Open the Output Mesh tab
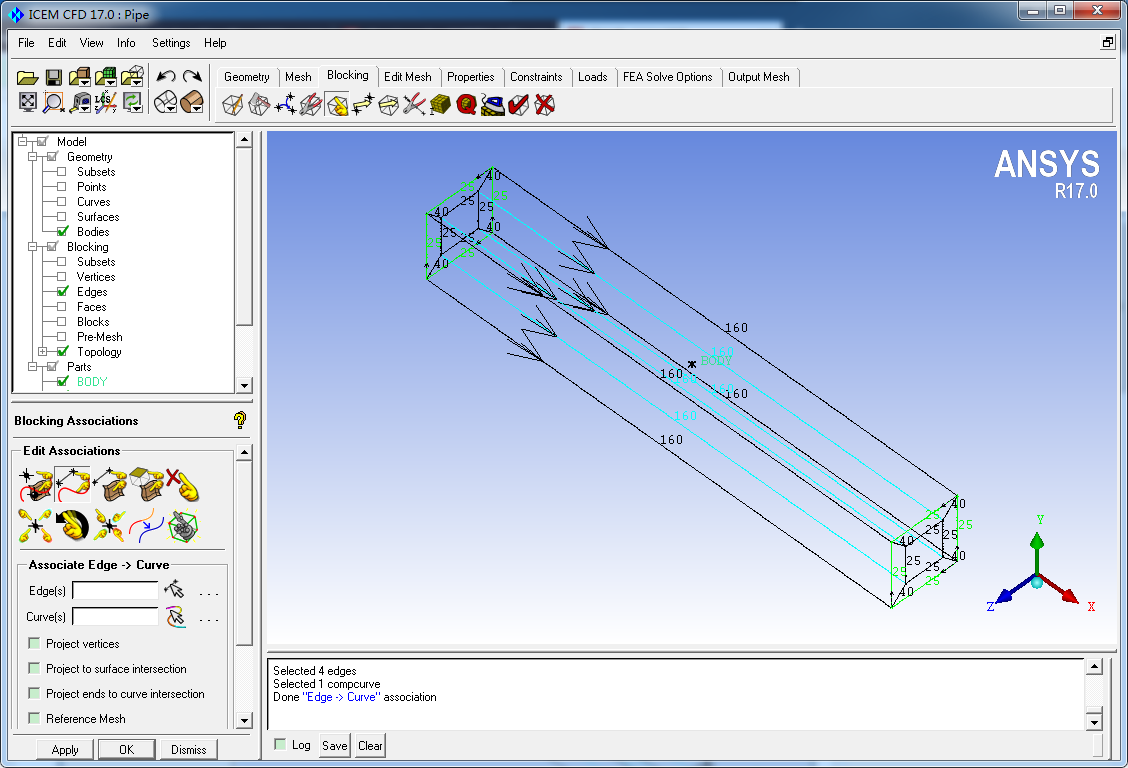1128x768 pixels. [759, 77]
